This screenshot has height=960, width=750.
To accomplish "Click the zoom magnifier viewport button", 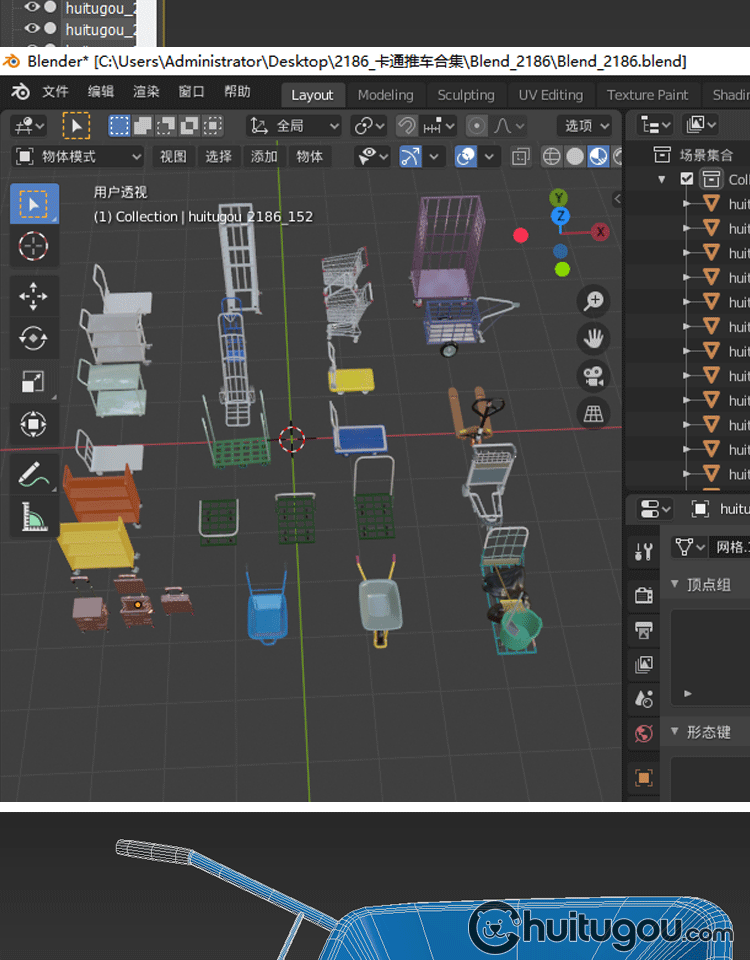I will pos(594,300).
